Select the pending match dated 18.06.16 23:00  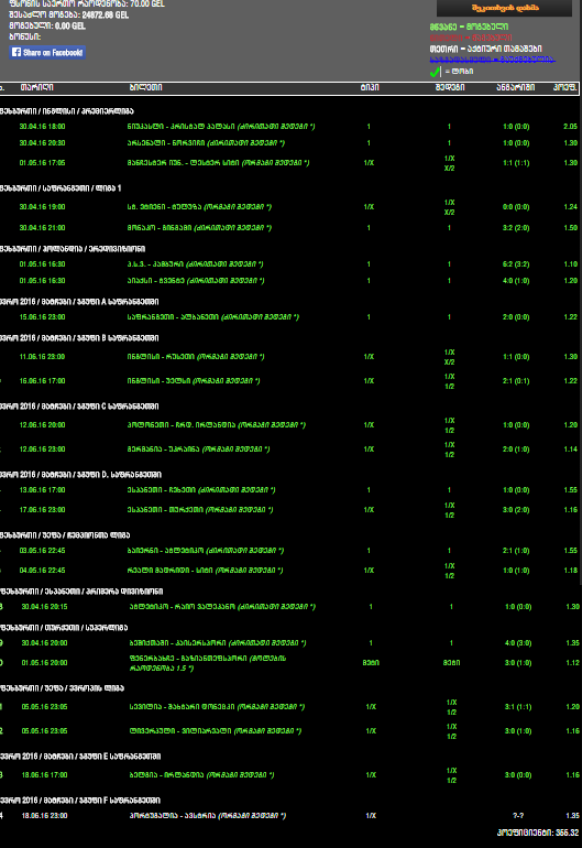[291, 816]
